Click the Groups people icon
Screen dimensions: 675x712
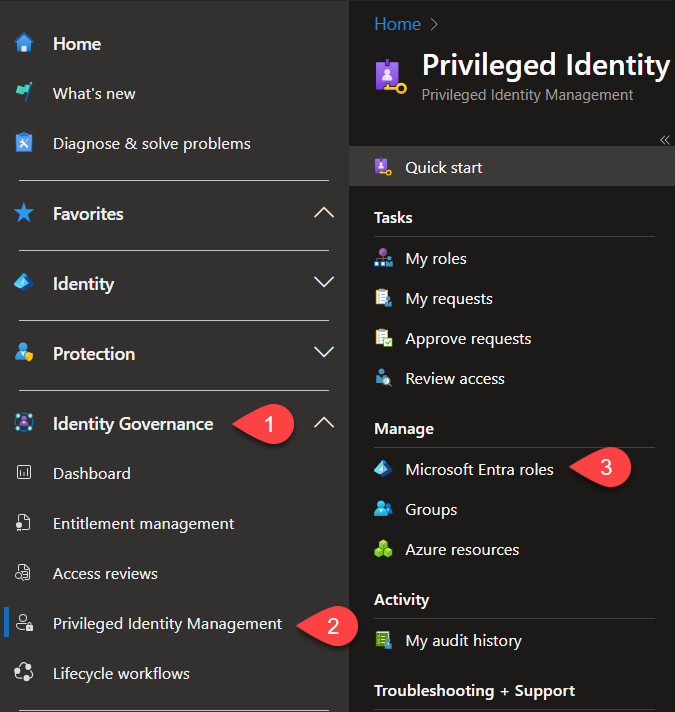(x=384, y=509)
